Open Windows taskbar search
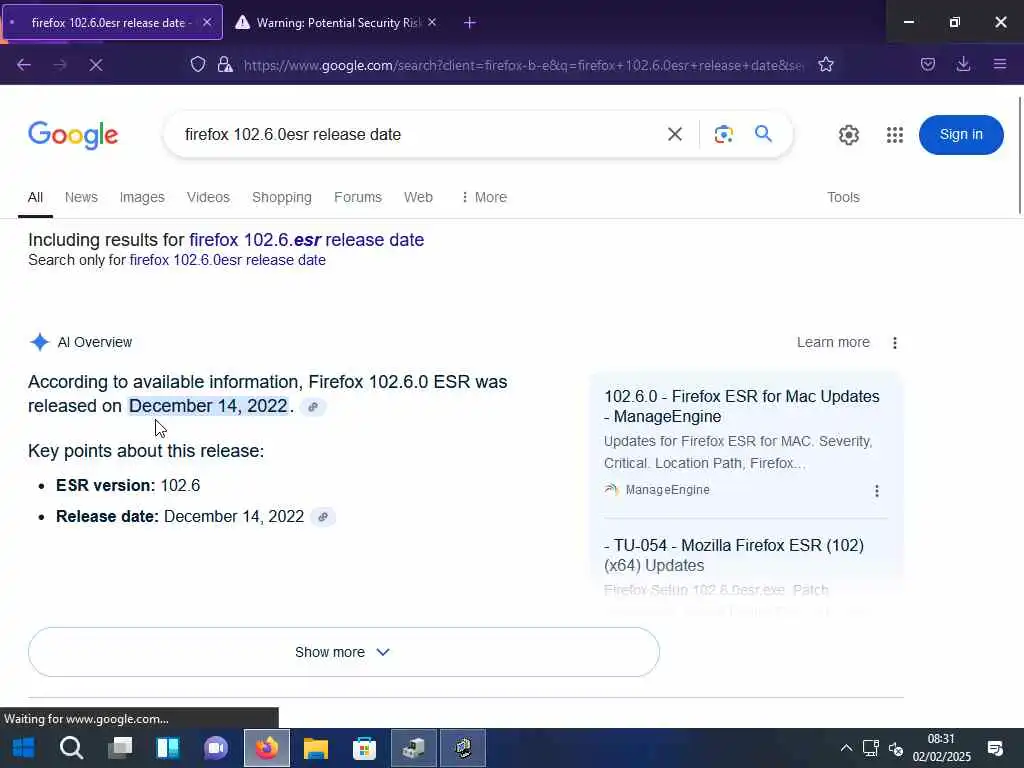 click(71, 748)
